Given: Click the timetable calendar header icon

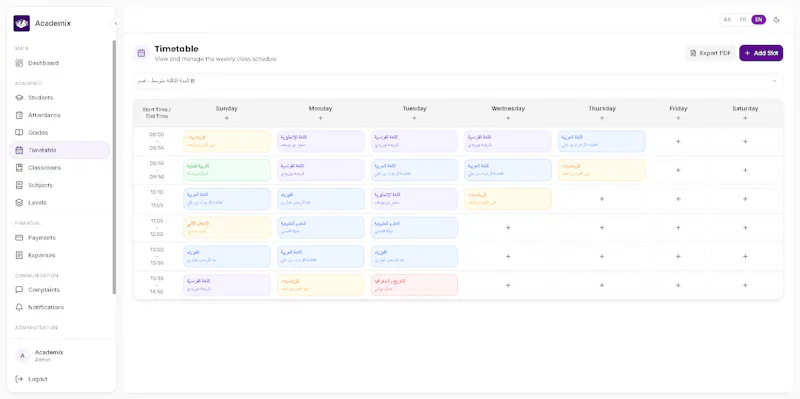Looking at the screenshot, I should click(141, 53).
